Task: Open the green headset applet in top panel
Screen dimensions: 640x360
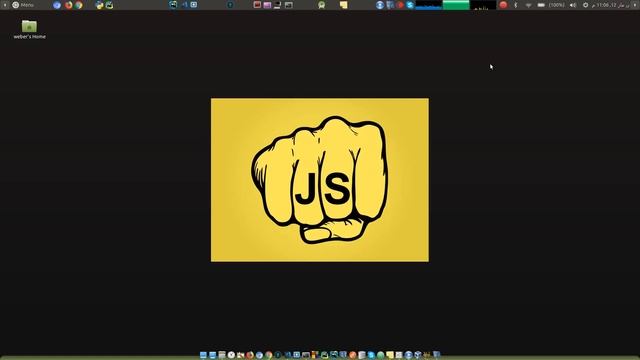Action: point(322,5)
